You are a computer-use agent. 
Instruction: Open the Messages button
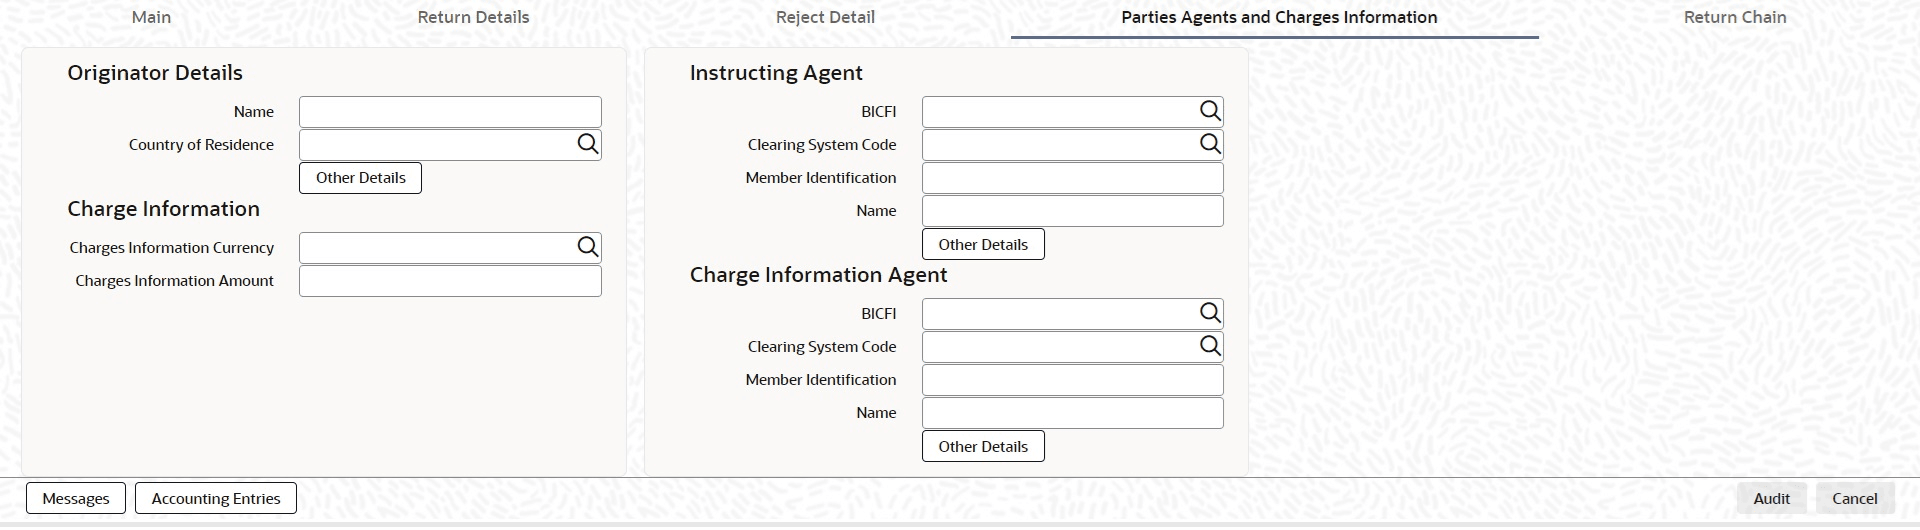(x=76, y=498)
